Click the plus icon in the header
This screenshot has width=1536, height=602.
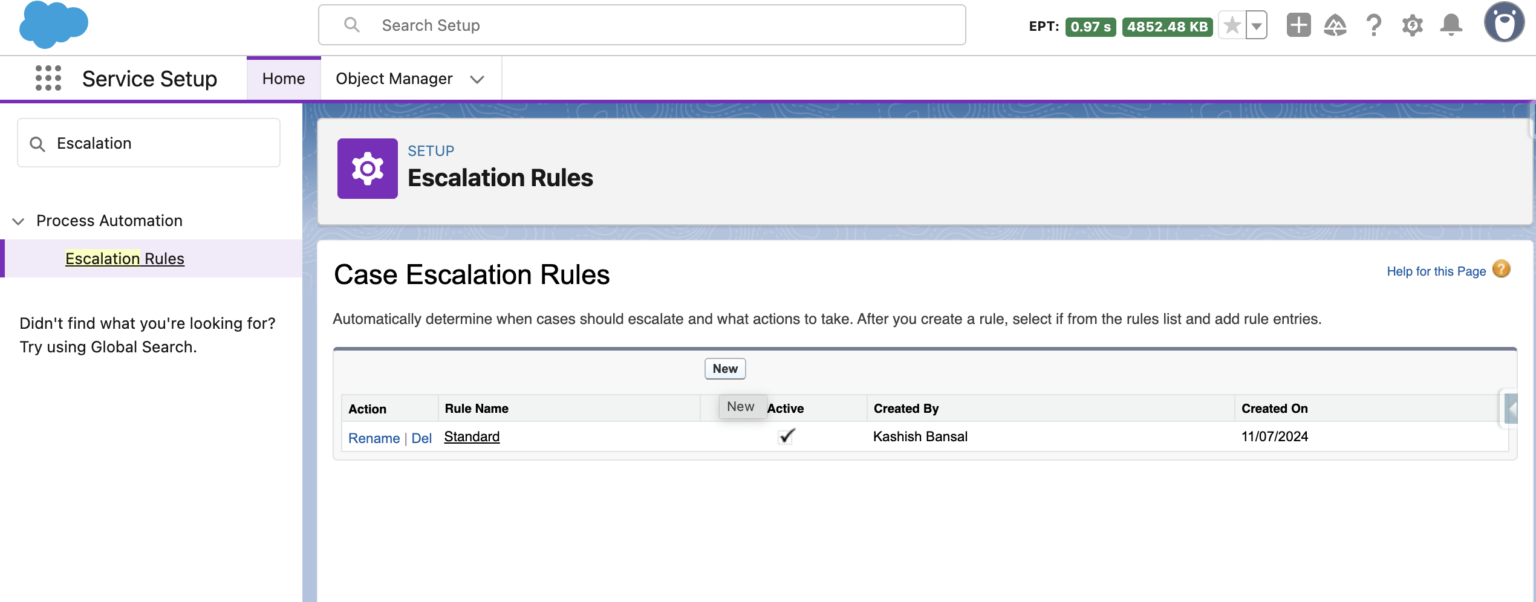[x=1298, y=25]
